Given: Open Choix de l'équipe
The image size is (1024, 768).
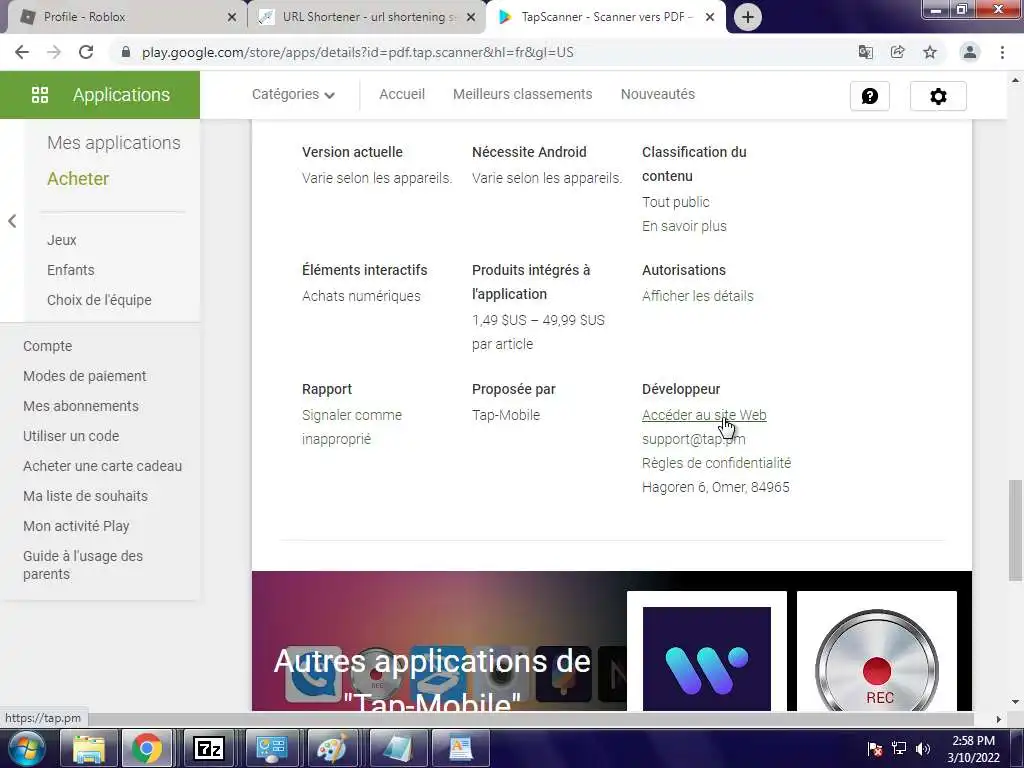Looking at the screenshot, I should pyautogui.click(x=99, y=300).
